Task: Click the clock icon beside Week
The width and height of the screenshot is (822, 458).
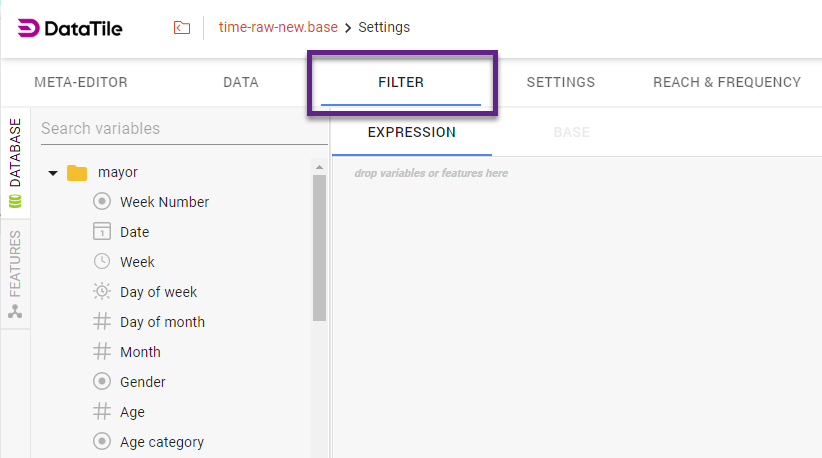Action: click(x=101, y=262)
